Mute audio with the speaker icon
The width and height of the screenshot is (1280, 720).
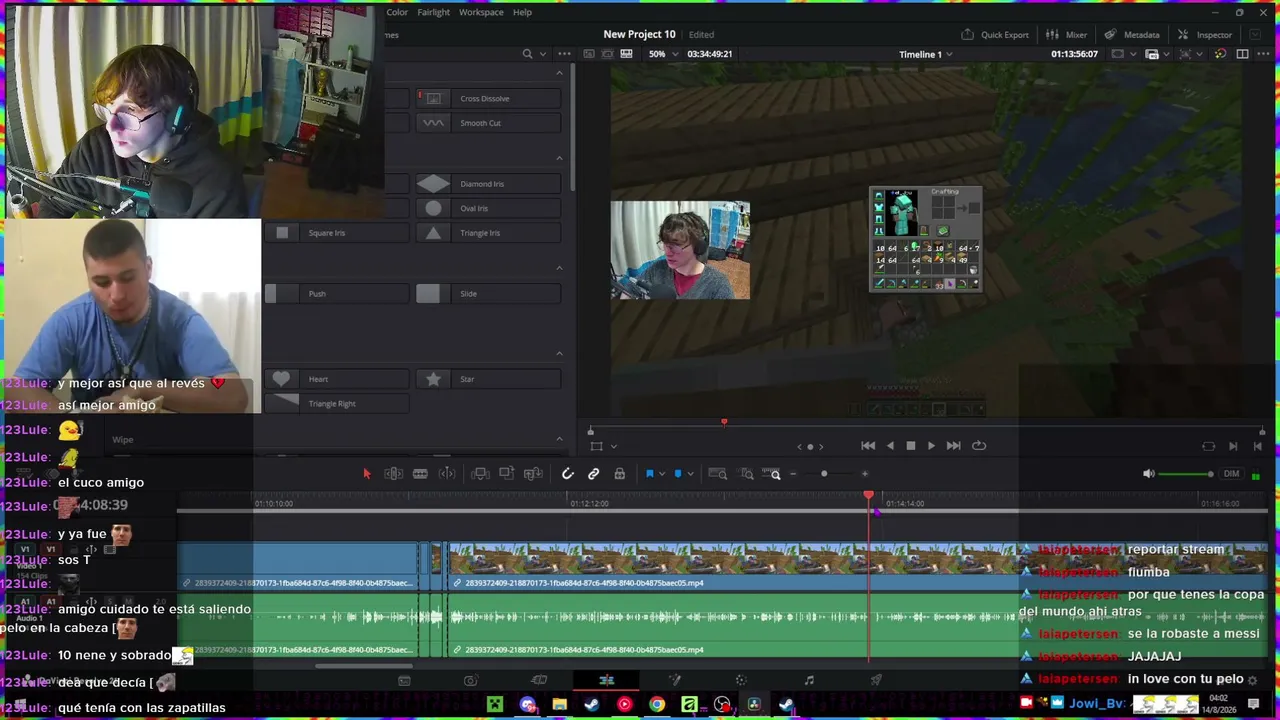(x=1149, y=474)
